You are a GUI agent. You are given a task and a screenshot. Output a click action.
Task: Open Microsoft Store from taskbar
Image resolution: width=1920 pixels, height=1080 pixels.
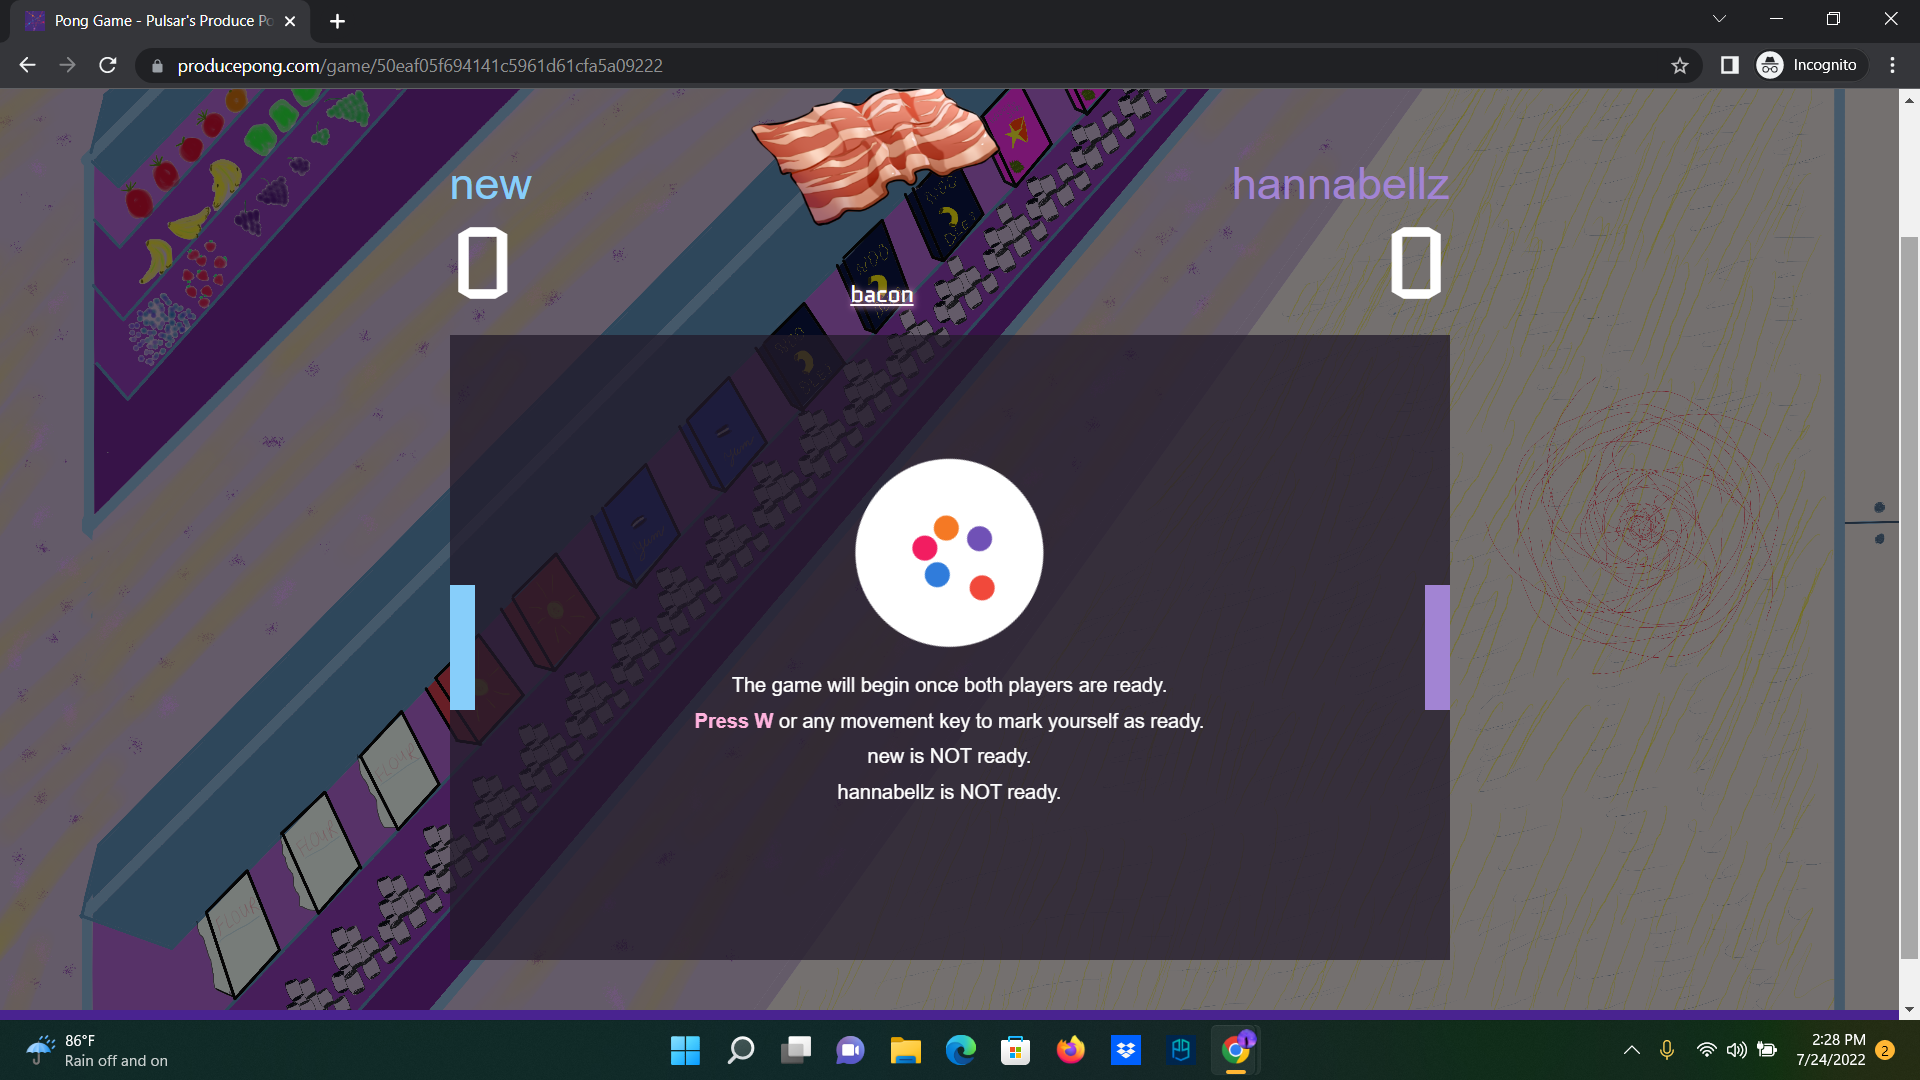coord(1015,1050)
